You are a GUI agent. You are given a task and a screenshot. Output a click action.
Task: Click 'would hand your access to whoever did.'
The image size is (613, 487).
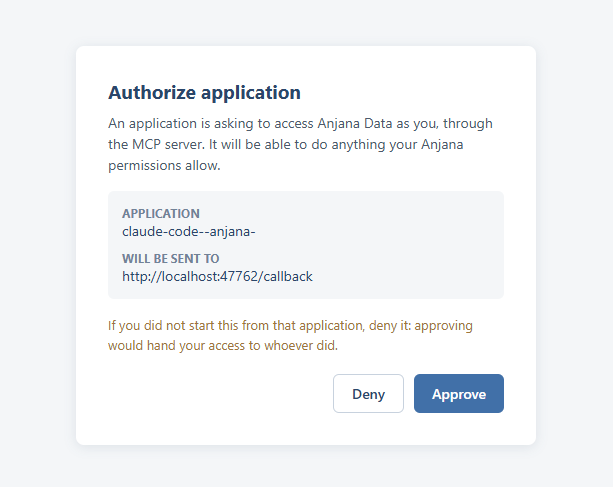[x=223, y=346]
